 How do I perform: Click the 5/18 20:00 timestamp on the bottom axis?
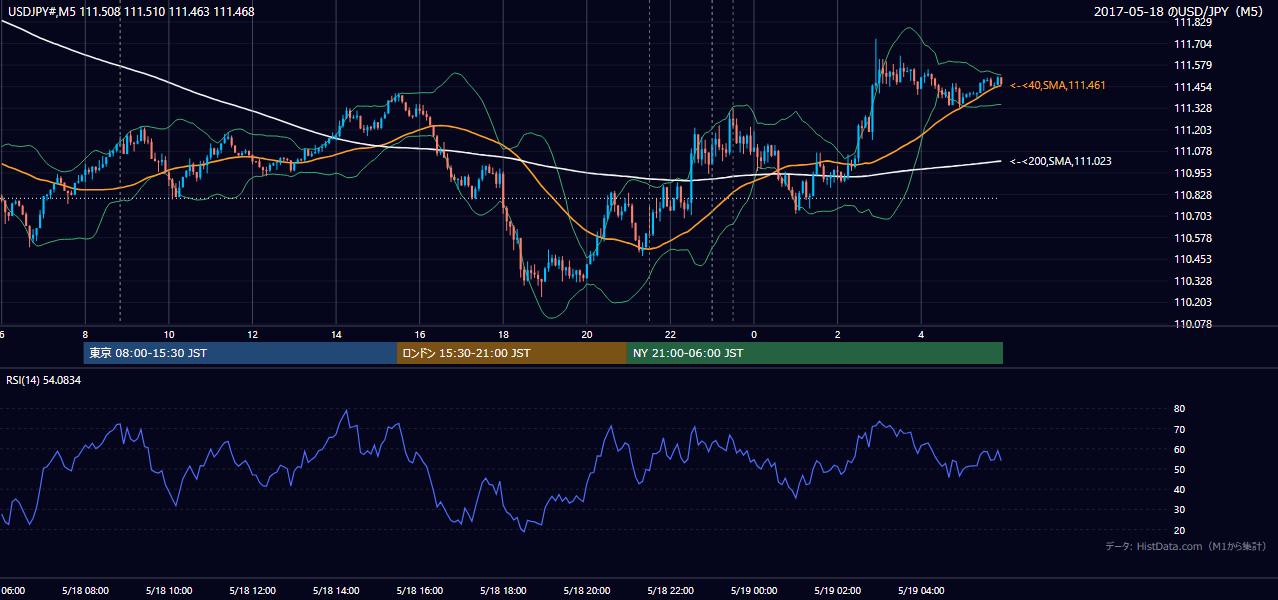(x=587, y=590)
